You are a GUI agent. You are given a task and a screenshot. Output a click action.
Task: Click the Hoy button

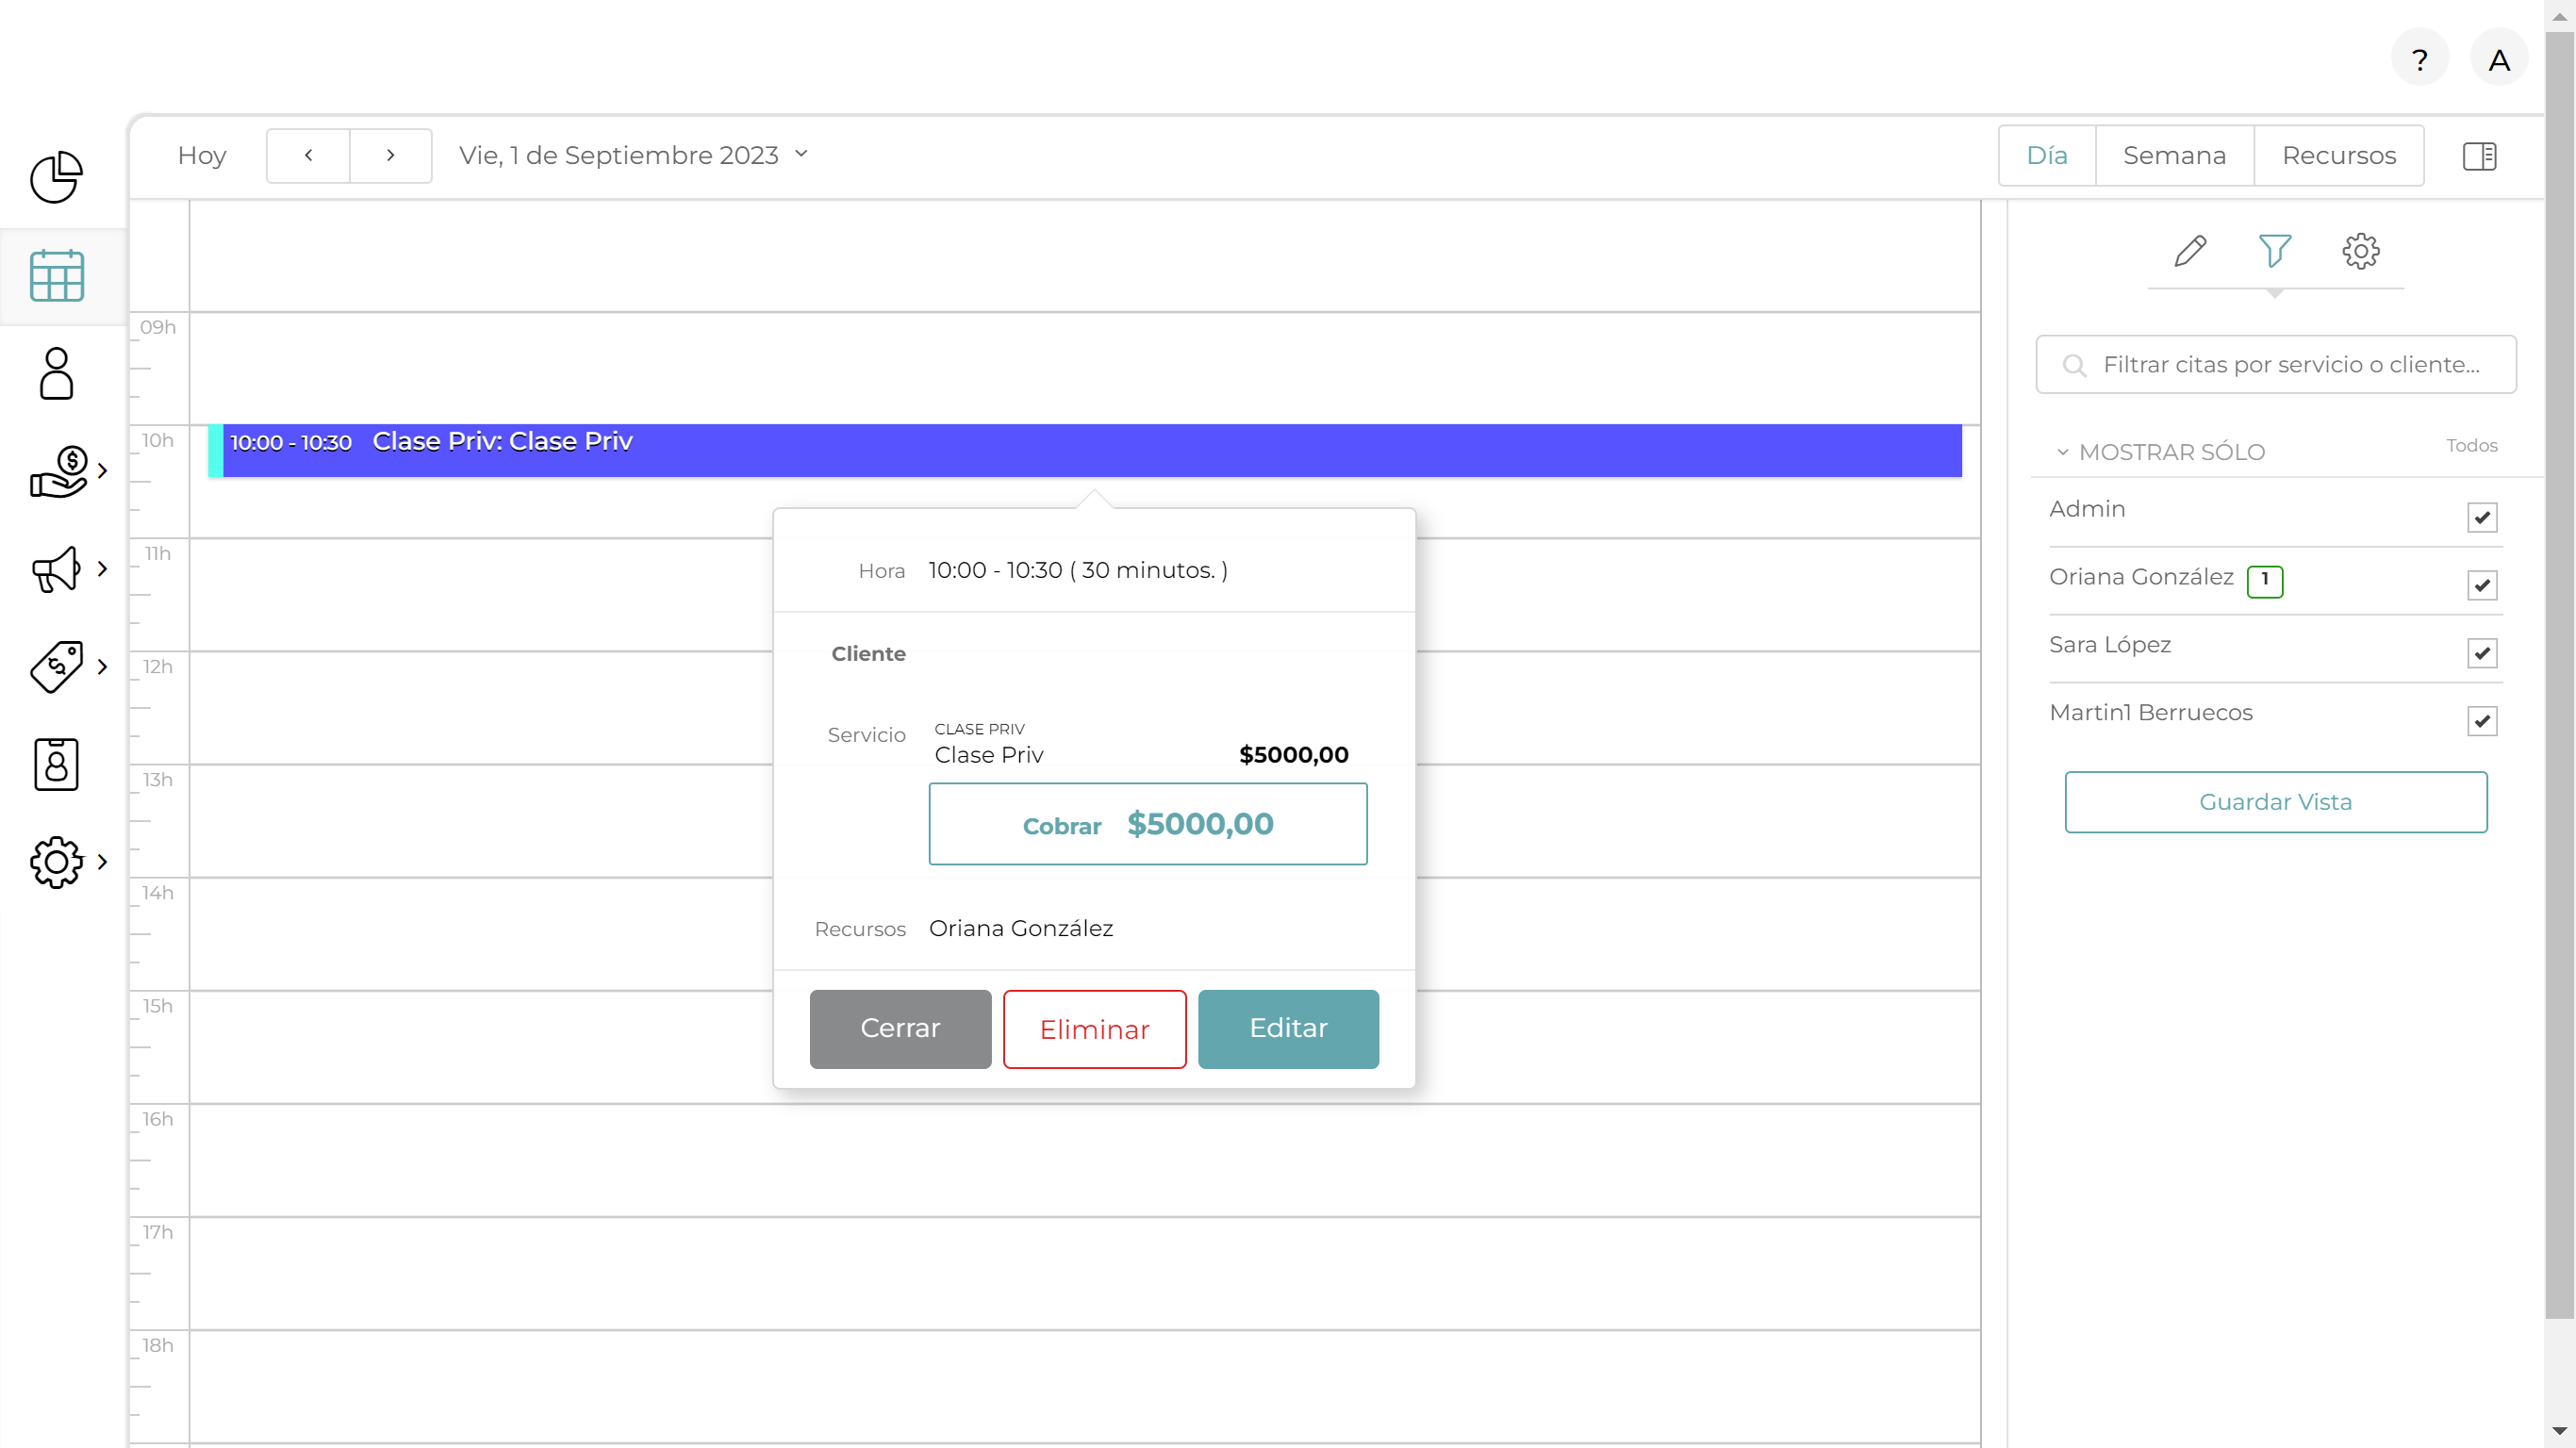(202, 155)
